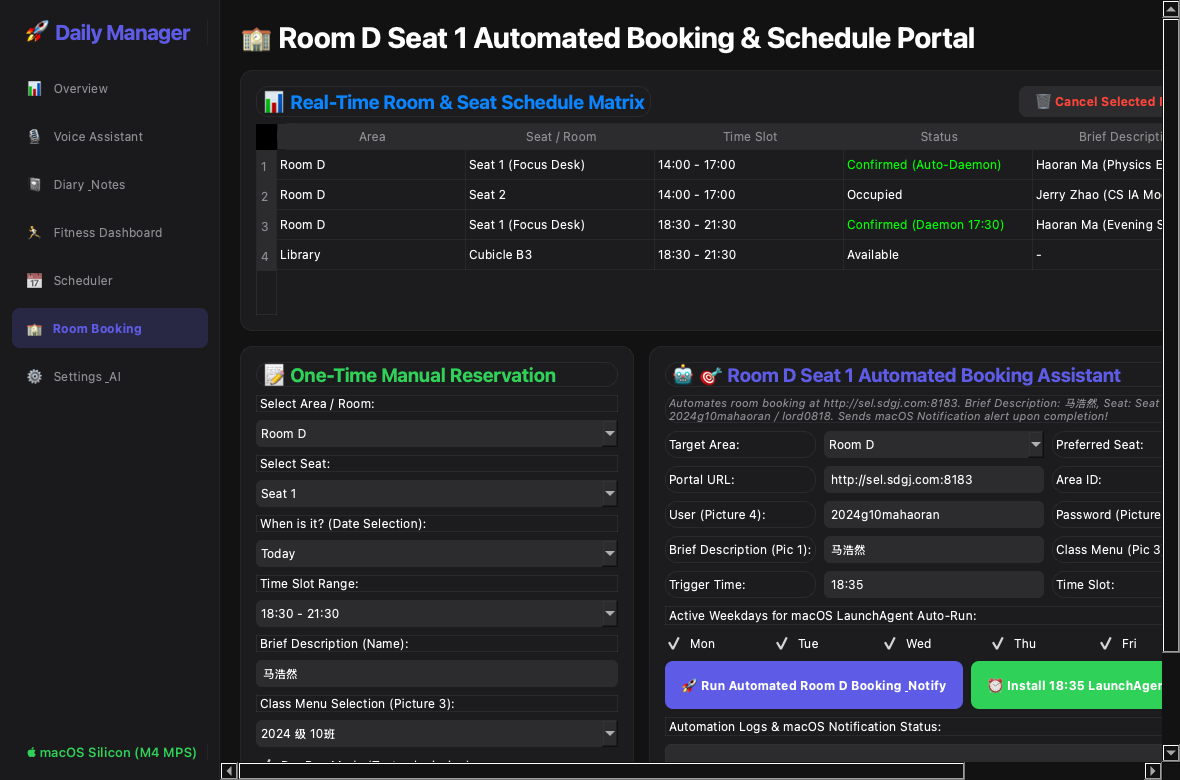
Task: Click the alarm clock icon on Install LaunchAgent button
Action: 995,685
